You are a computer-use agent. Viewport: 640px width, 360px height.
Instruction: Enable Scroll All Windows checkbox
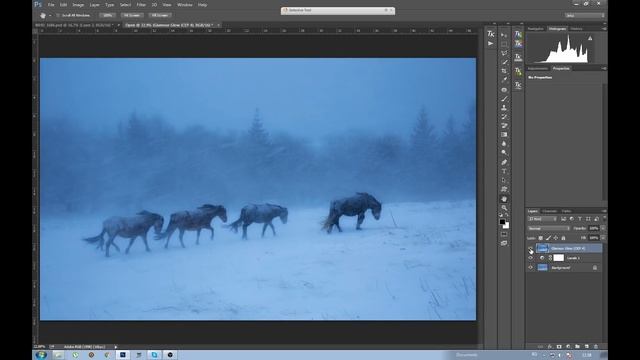click(58, 15)
